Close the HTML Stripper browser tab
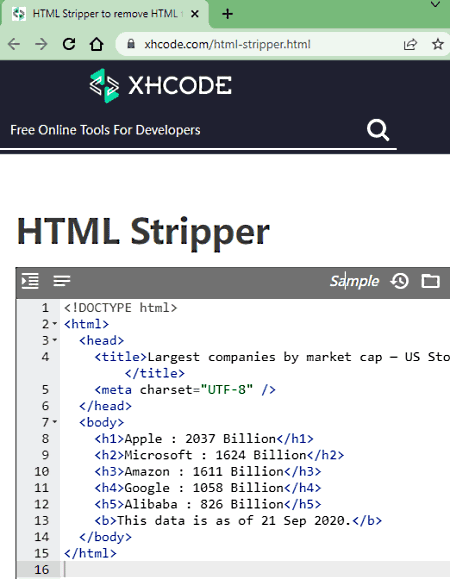 [195, 14]
